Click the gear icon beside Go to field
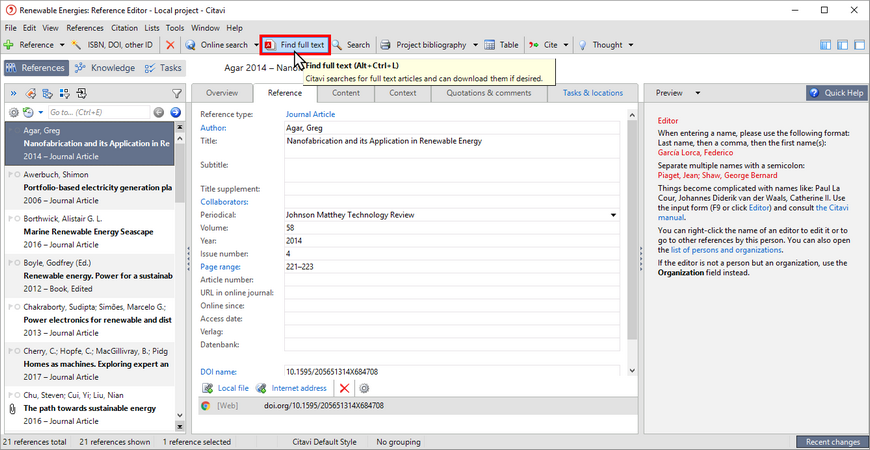The image size is (870, 450). [x=14, y=113]
